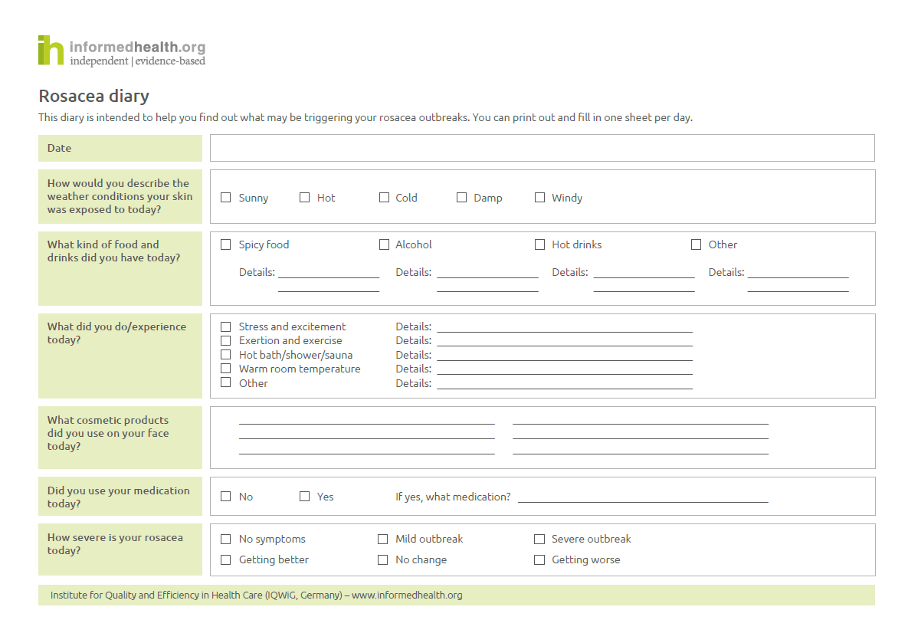Click 'What cosmetic products' question label
Image resolution: width=908 pixels, height=643 pixels.
click(x=108, y=433)
